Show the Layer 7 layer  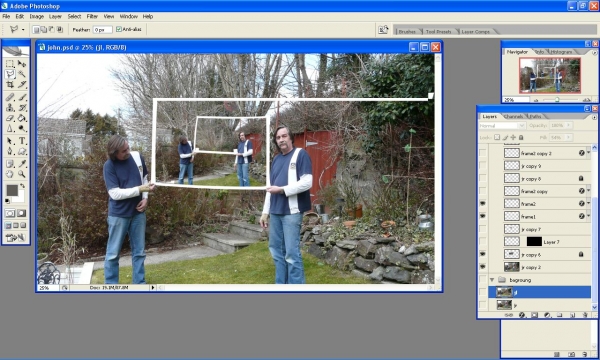[483, 241]
